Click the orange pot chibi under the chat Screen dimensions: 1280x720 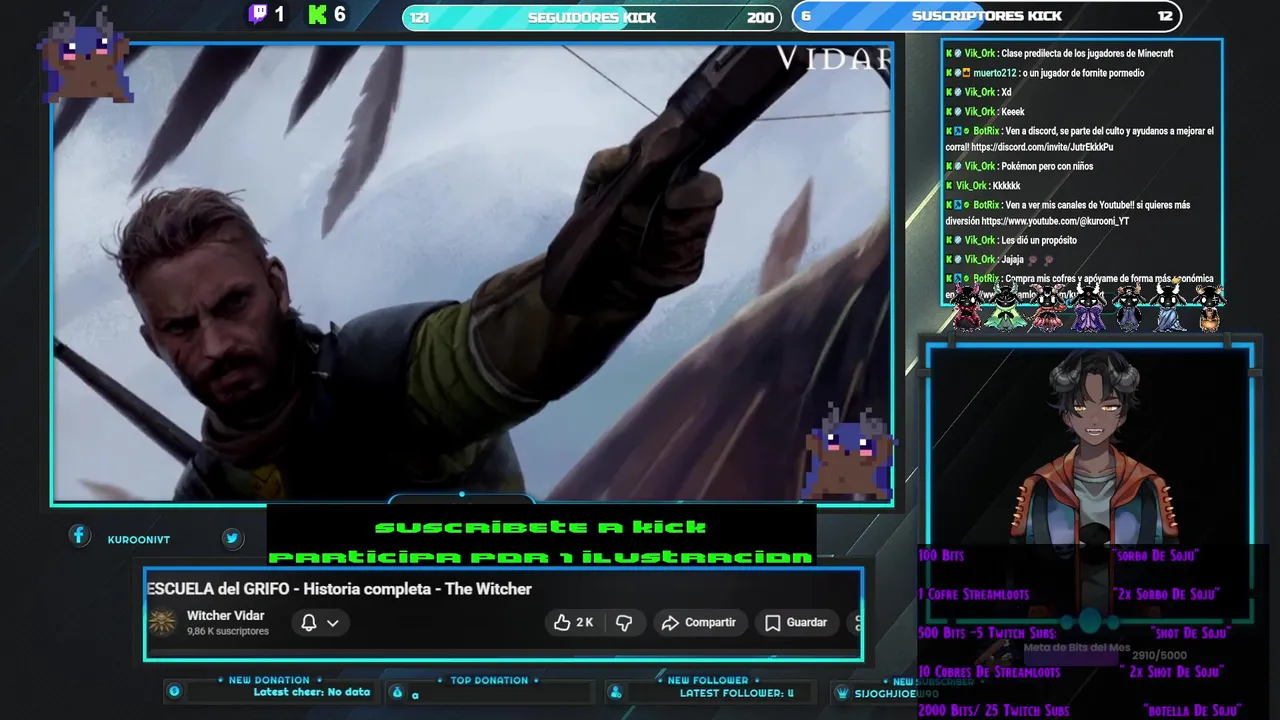(x=1209, y=308)
